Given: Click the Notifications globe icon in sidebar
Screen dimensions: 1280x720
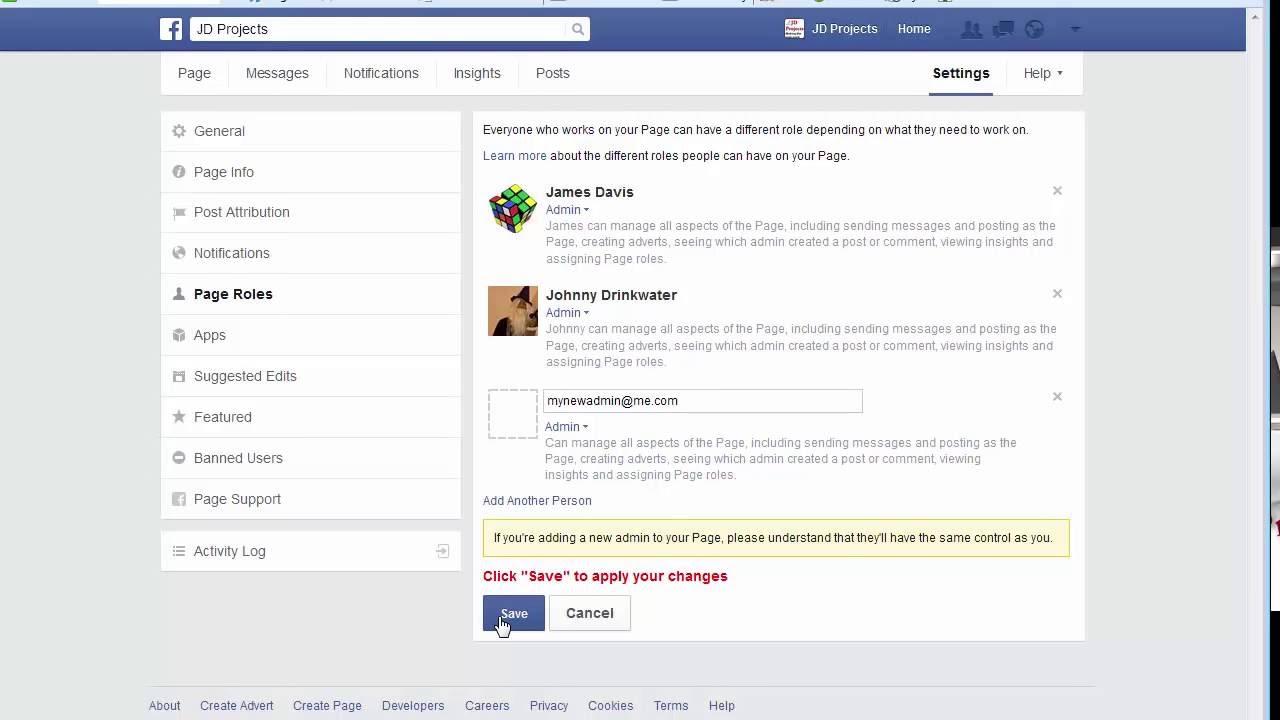Looking at the screenshot, I should pyautogui.click(x=179, y=253).
